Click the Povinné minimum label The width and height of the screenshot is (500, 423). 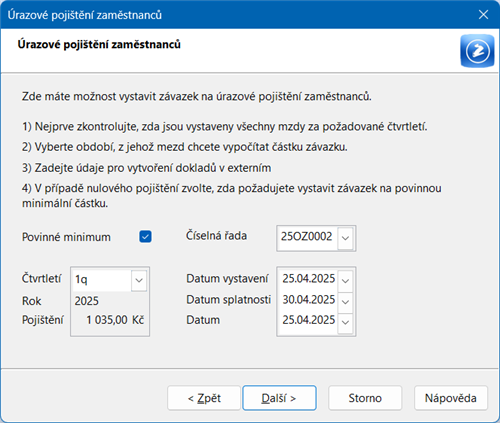tap(66, 237)
